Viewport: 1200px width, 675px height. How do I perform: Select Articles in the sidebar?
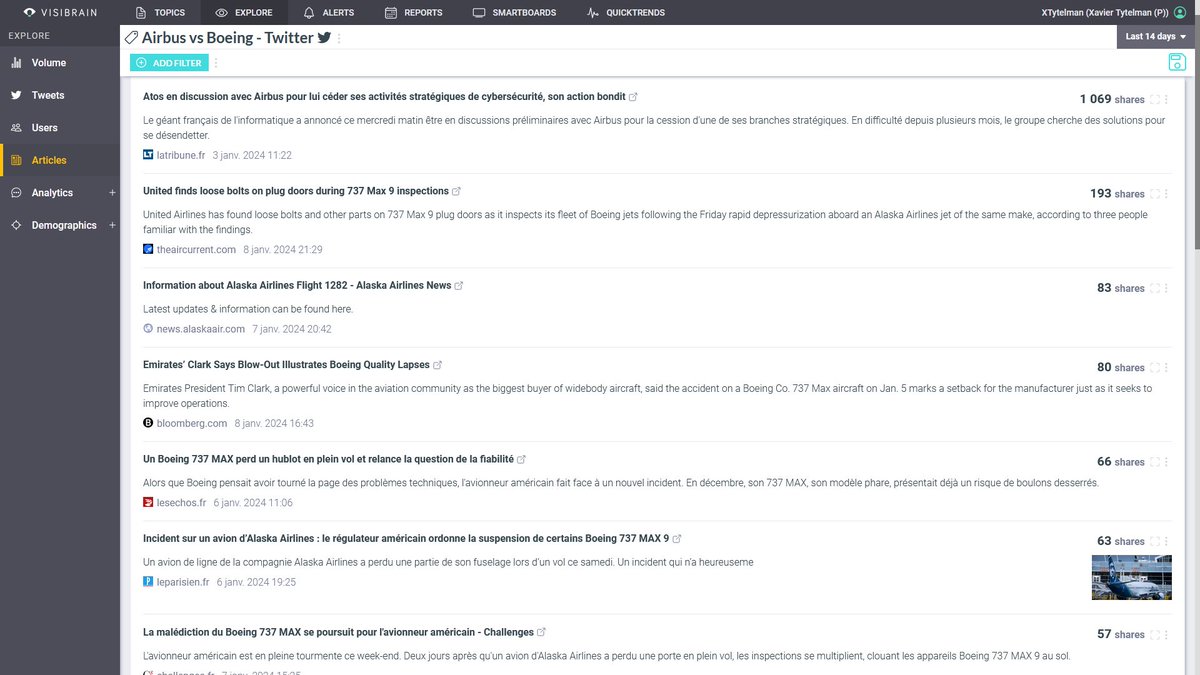(x=59, y=160)
